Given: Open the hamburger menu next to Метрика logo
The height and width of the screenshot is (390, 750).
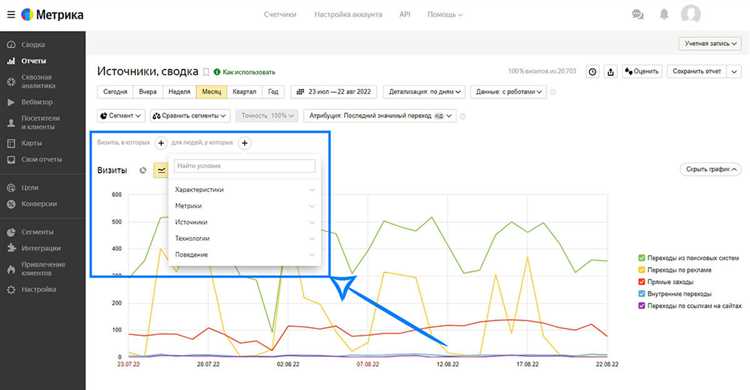Looking at the screenshot, I should pos(11,14).
